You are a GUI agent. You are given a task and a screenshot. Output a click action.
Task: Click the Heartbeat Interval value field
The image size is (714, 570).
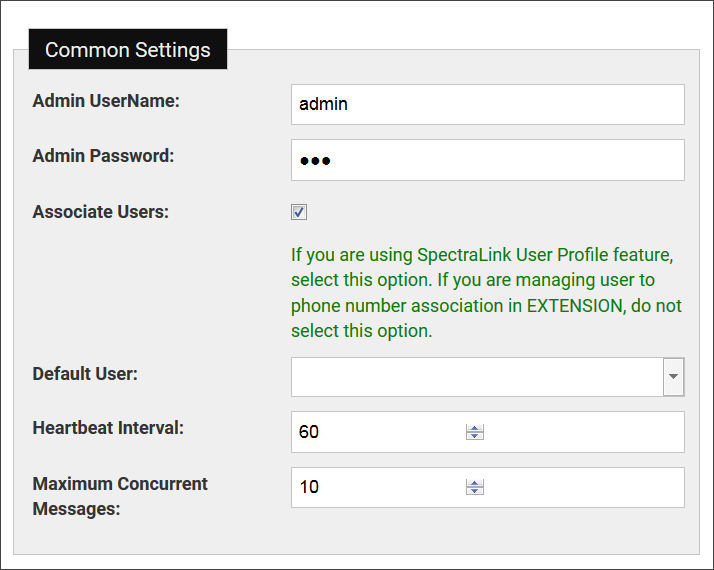coord(378,432)
